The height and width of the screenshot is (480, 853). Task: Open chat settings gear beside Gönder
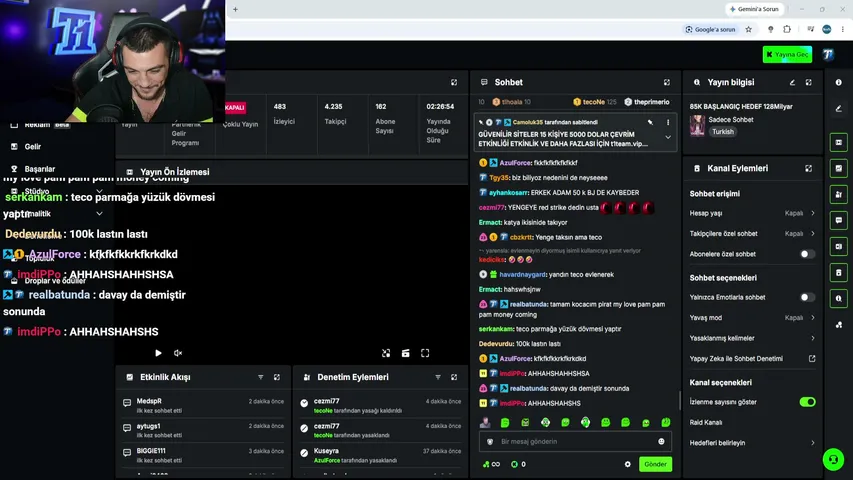click(x=627, y=464)
